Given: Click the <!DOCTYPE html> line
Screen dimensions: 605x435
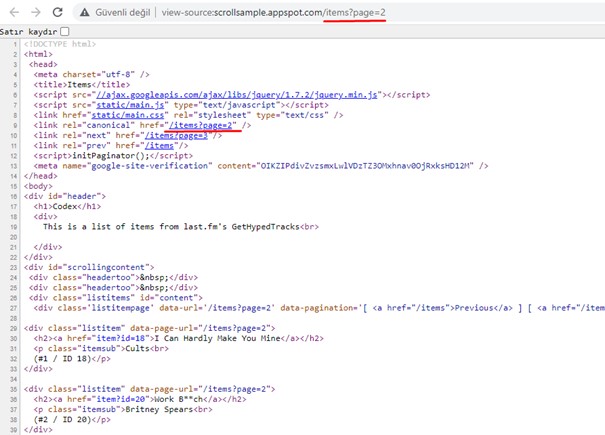Looking at the screenshot, I should [60, 44].
